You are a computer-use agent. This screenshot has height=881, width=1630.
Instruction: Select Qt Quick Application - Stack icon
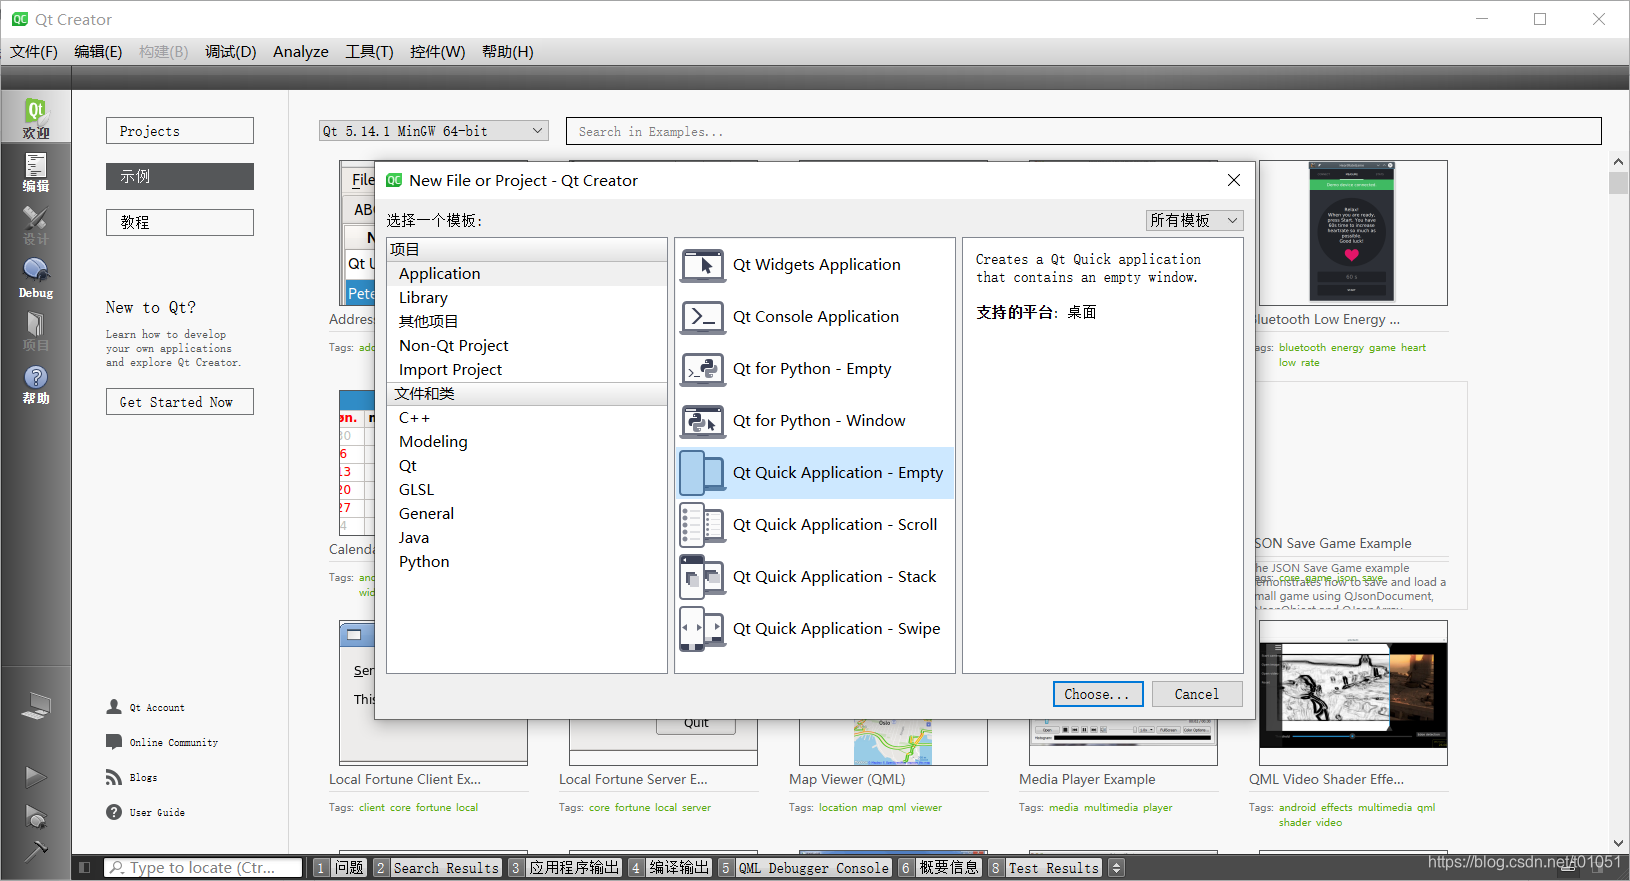[x=703, y=577]
